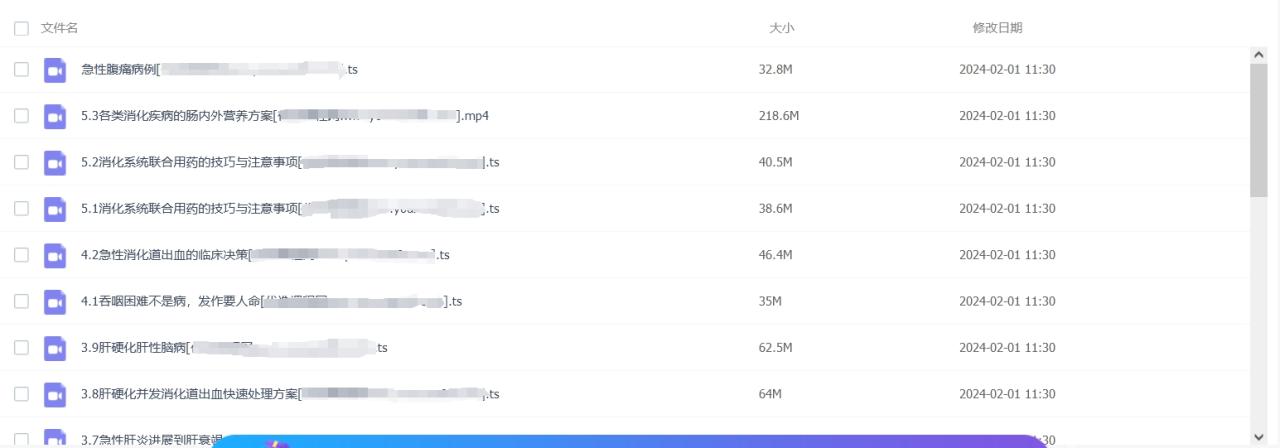Click scrollbar down arrow at bottom
1280x448 pixels.
coord(1259,438)
